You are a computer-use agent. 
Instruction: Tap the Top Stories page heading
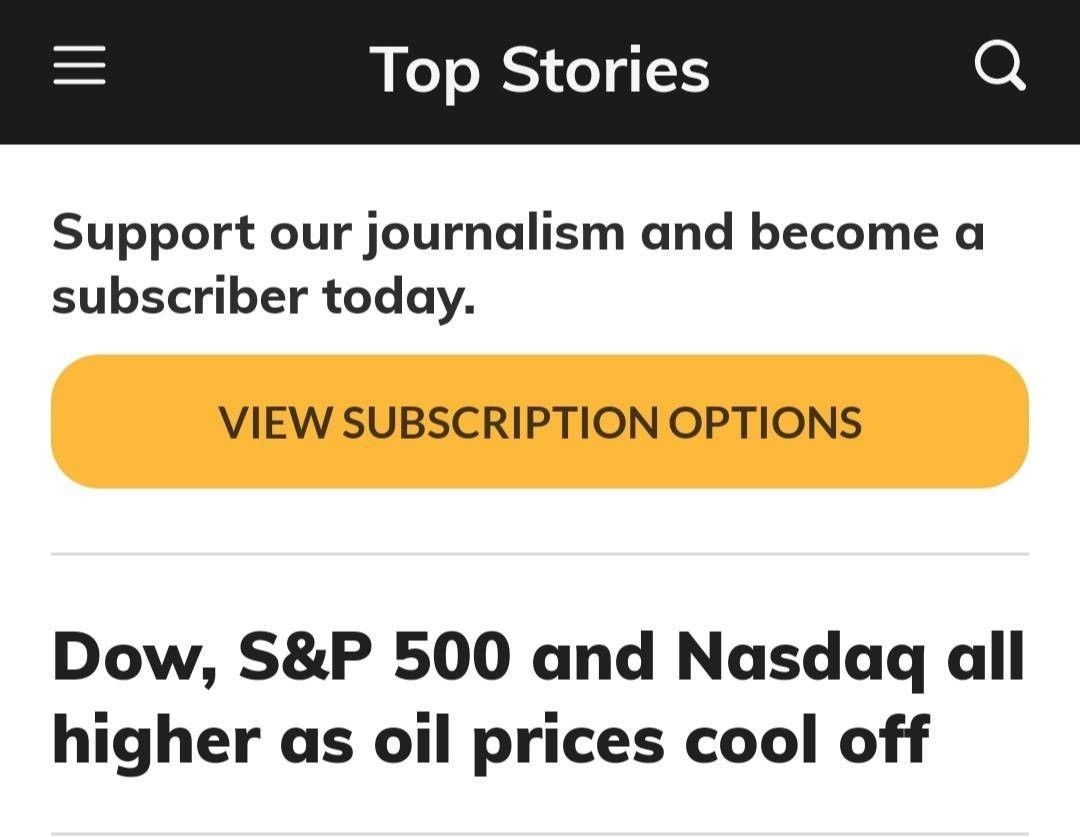539,70
